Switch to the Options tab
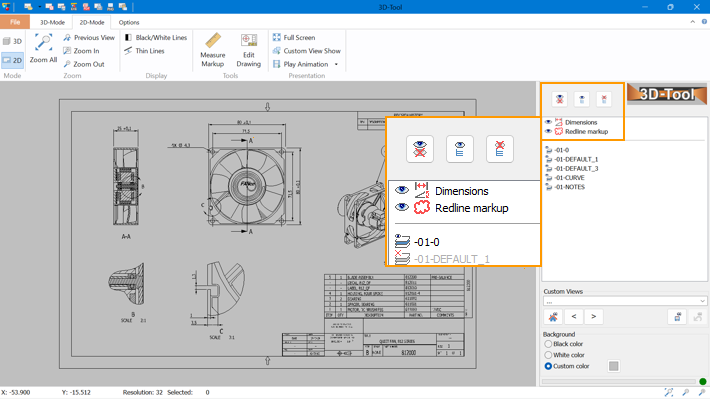This screenshot has width=710, height=400. 129,21
